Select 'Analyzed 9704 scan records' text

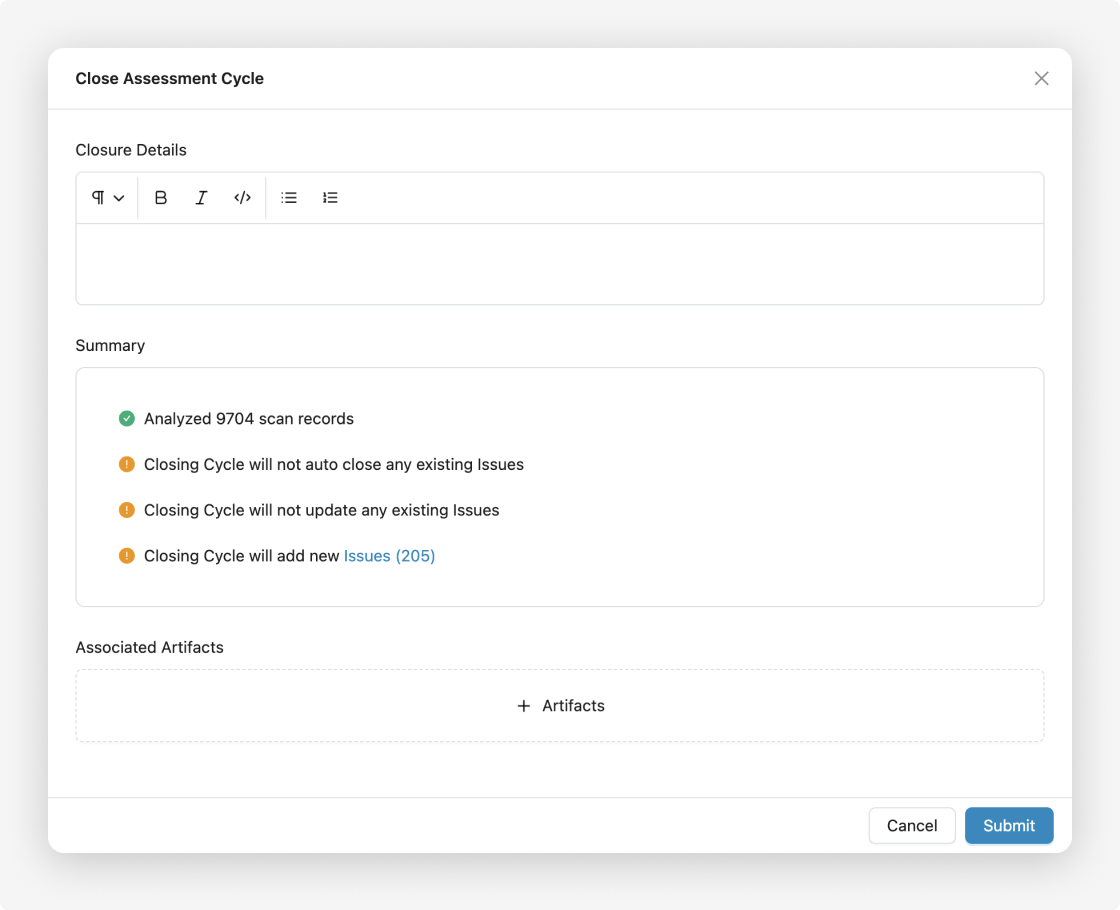pos(249,419)
